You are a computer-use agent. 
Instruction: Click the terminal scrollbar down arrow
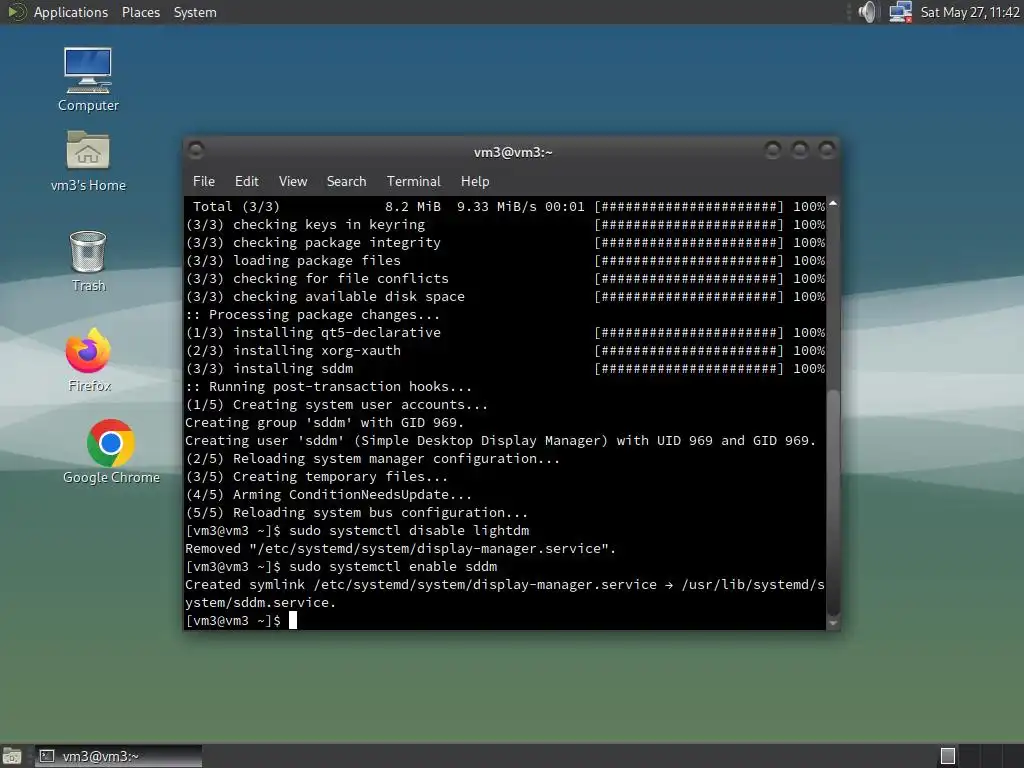coord(833,624)
